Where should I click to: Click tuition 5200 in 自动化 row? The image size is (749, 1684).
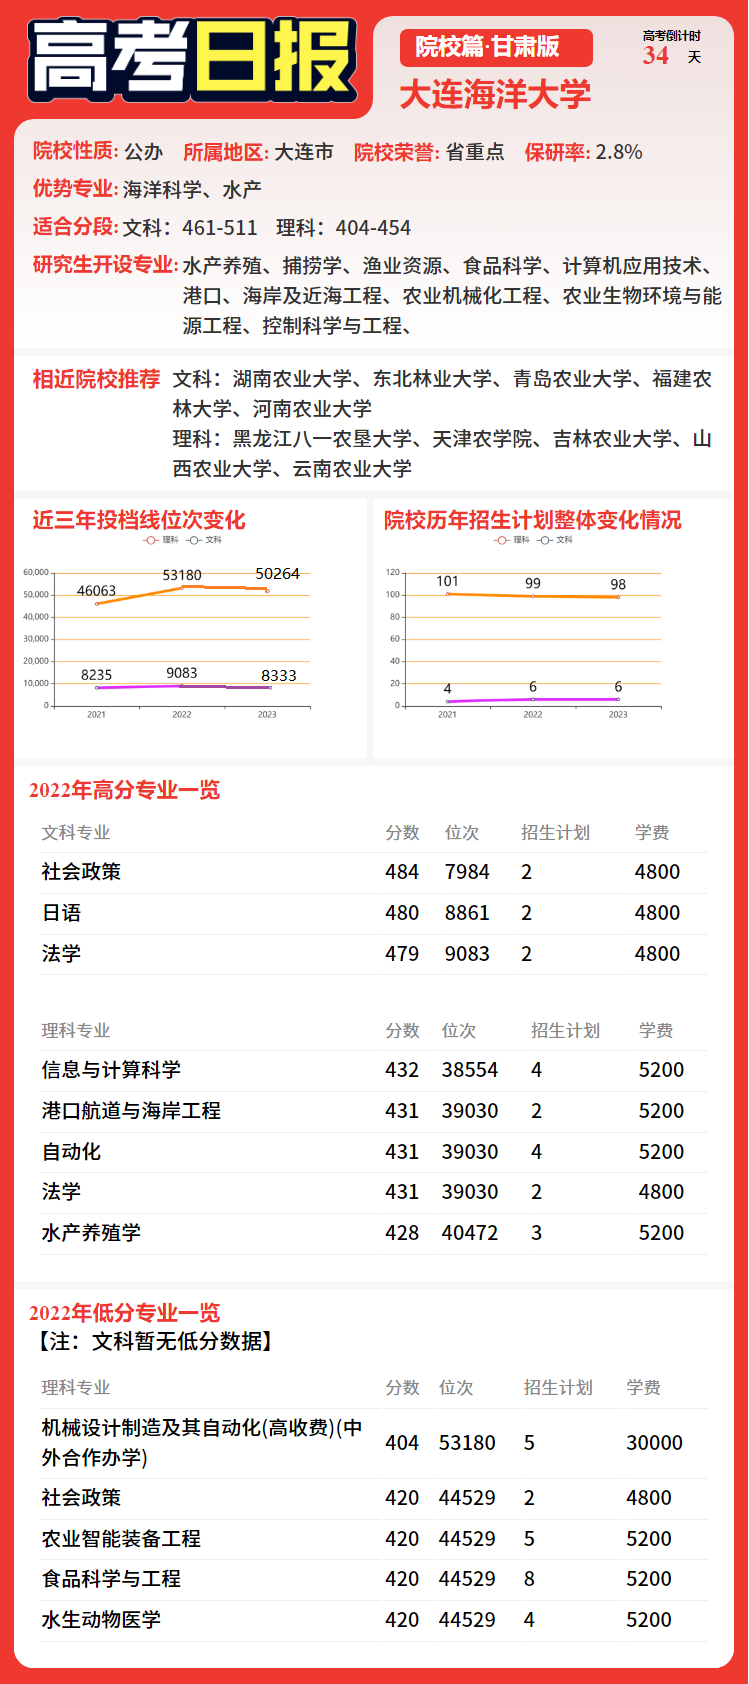(661, 1152)
